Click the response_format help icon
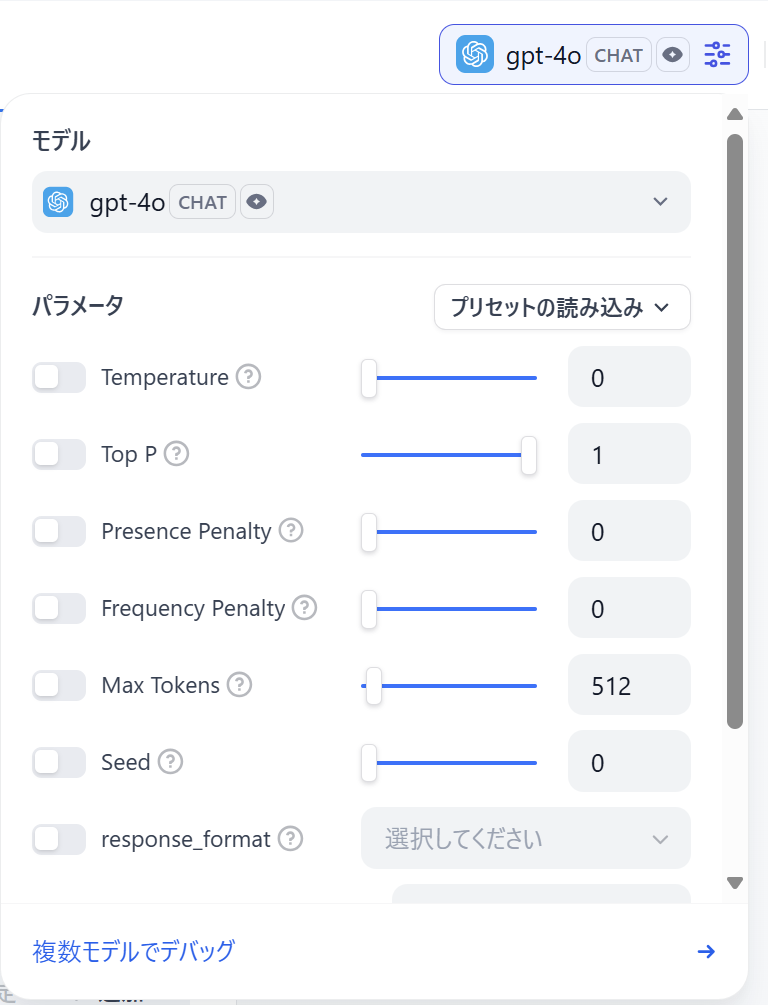 coord(290,838)
